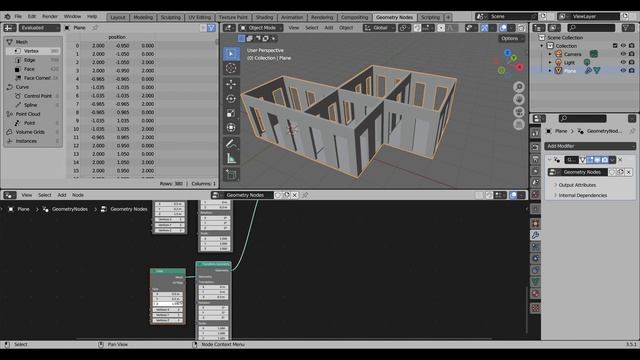
Task: Toggle spreadsheet selected-only filter icon
Action: (x=203, y=28)
